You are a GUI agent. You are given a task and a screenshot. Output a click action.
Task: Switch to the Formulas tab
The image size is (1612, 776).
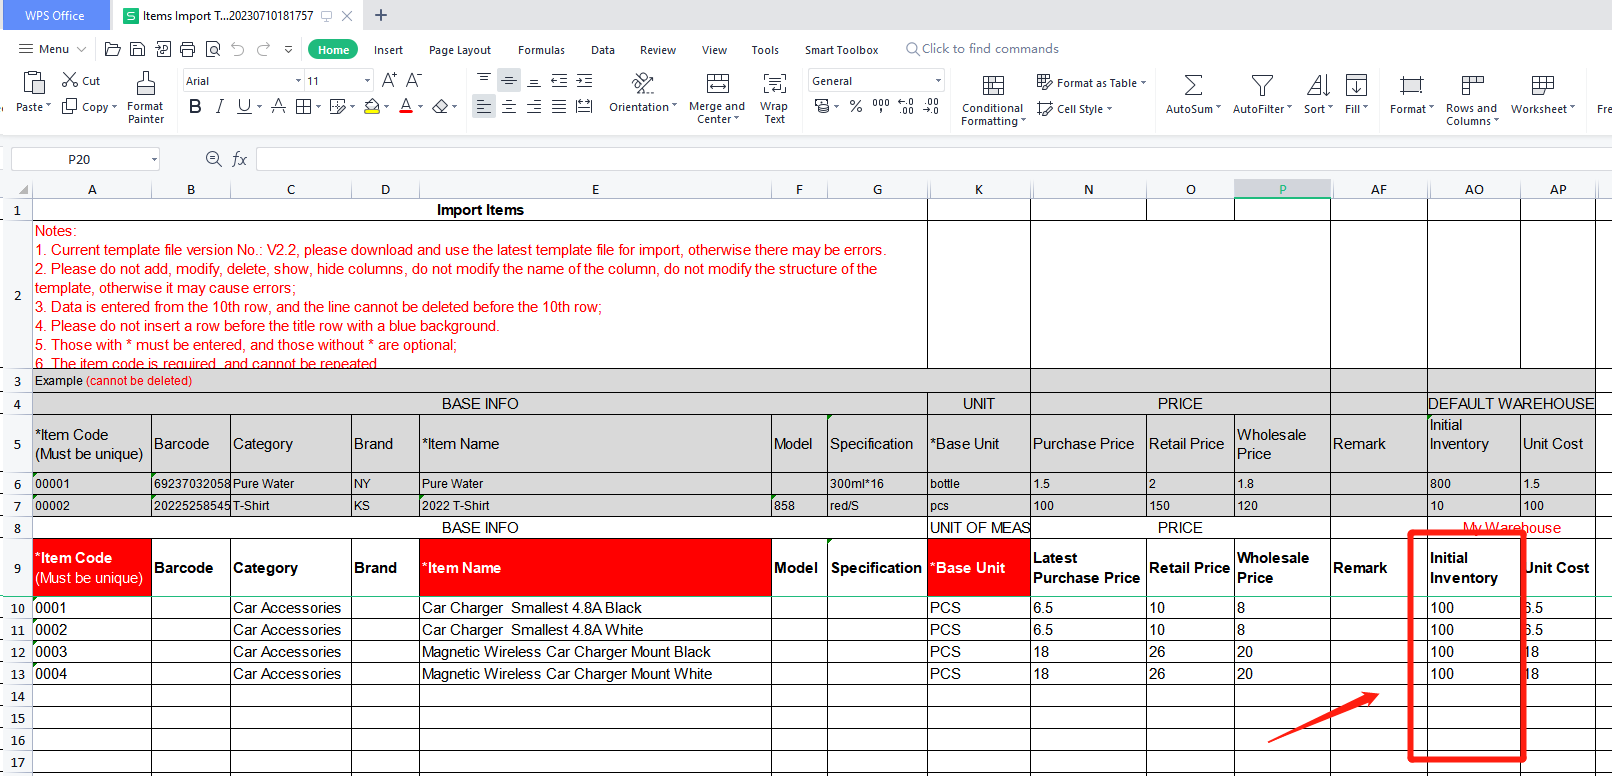pyautogui.click(x=541, y=50)
